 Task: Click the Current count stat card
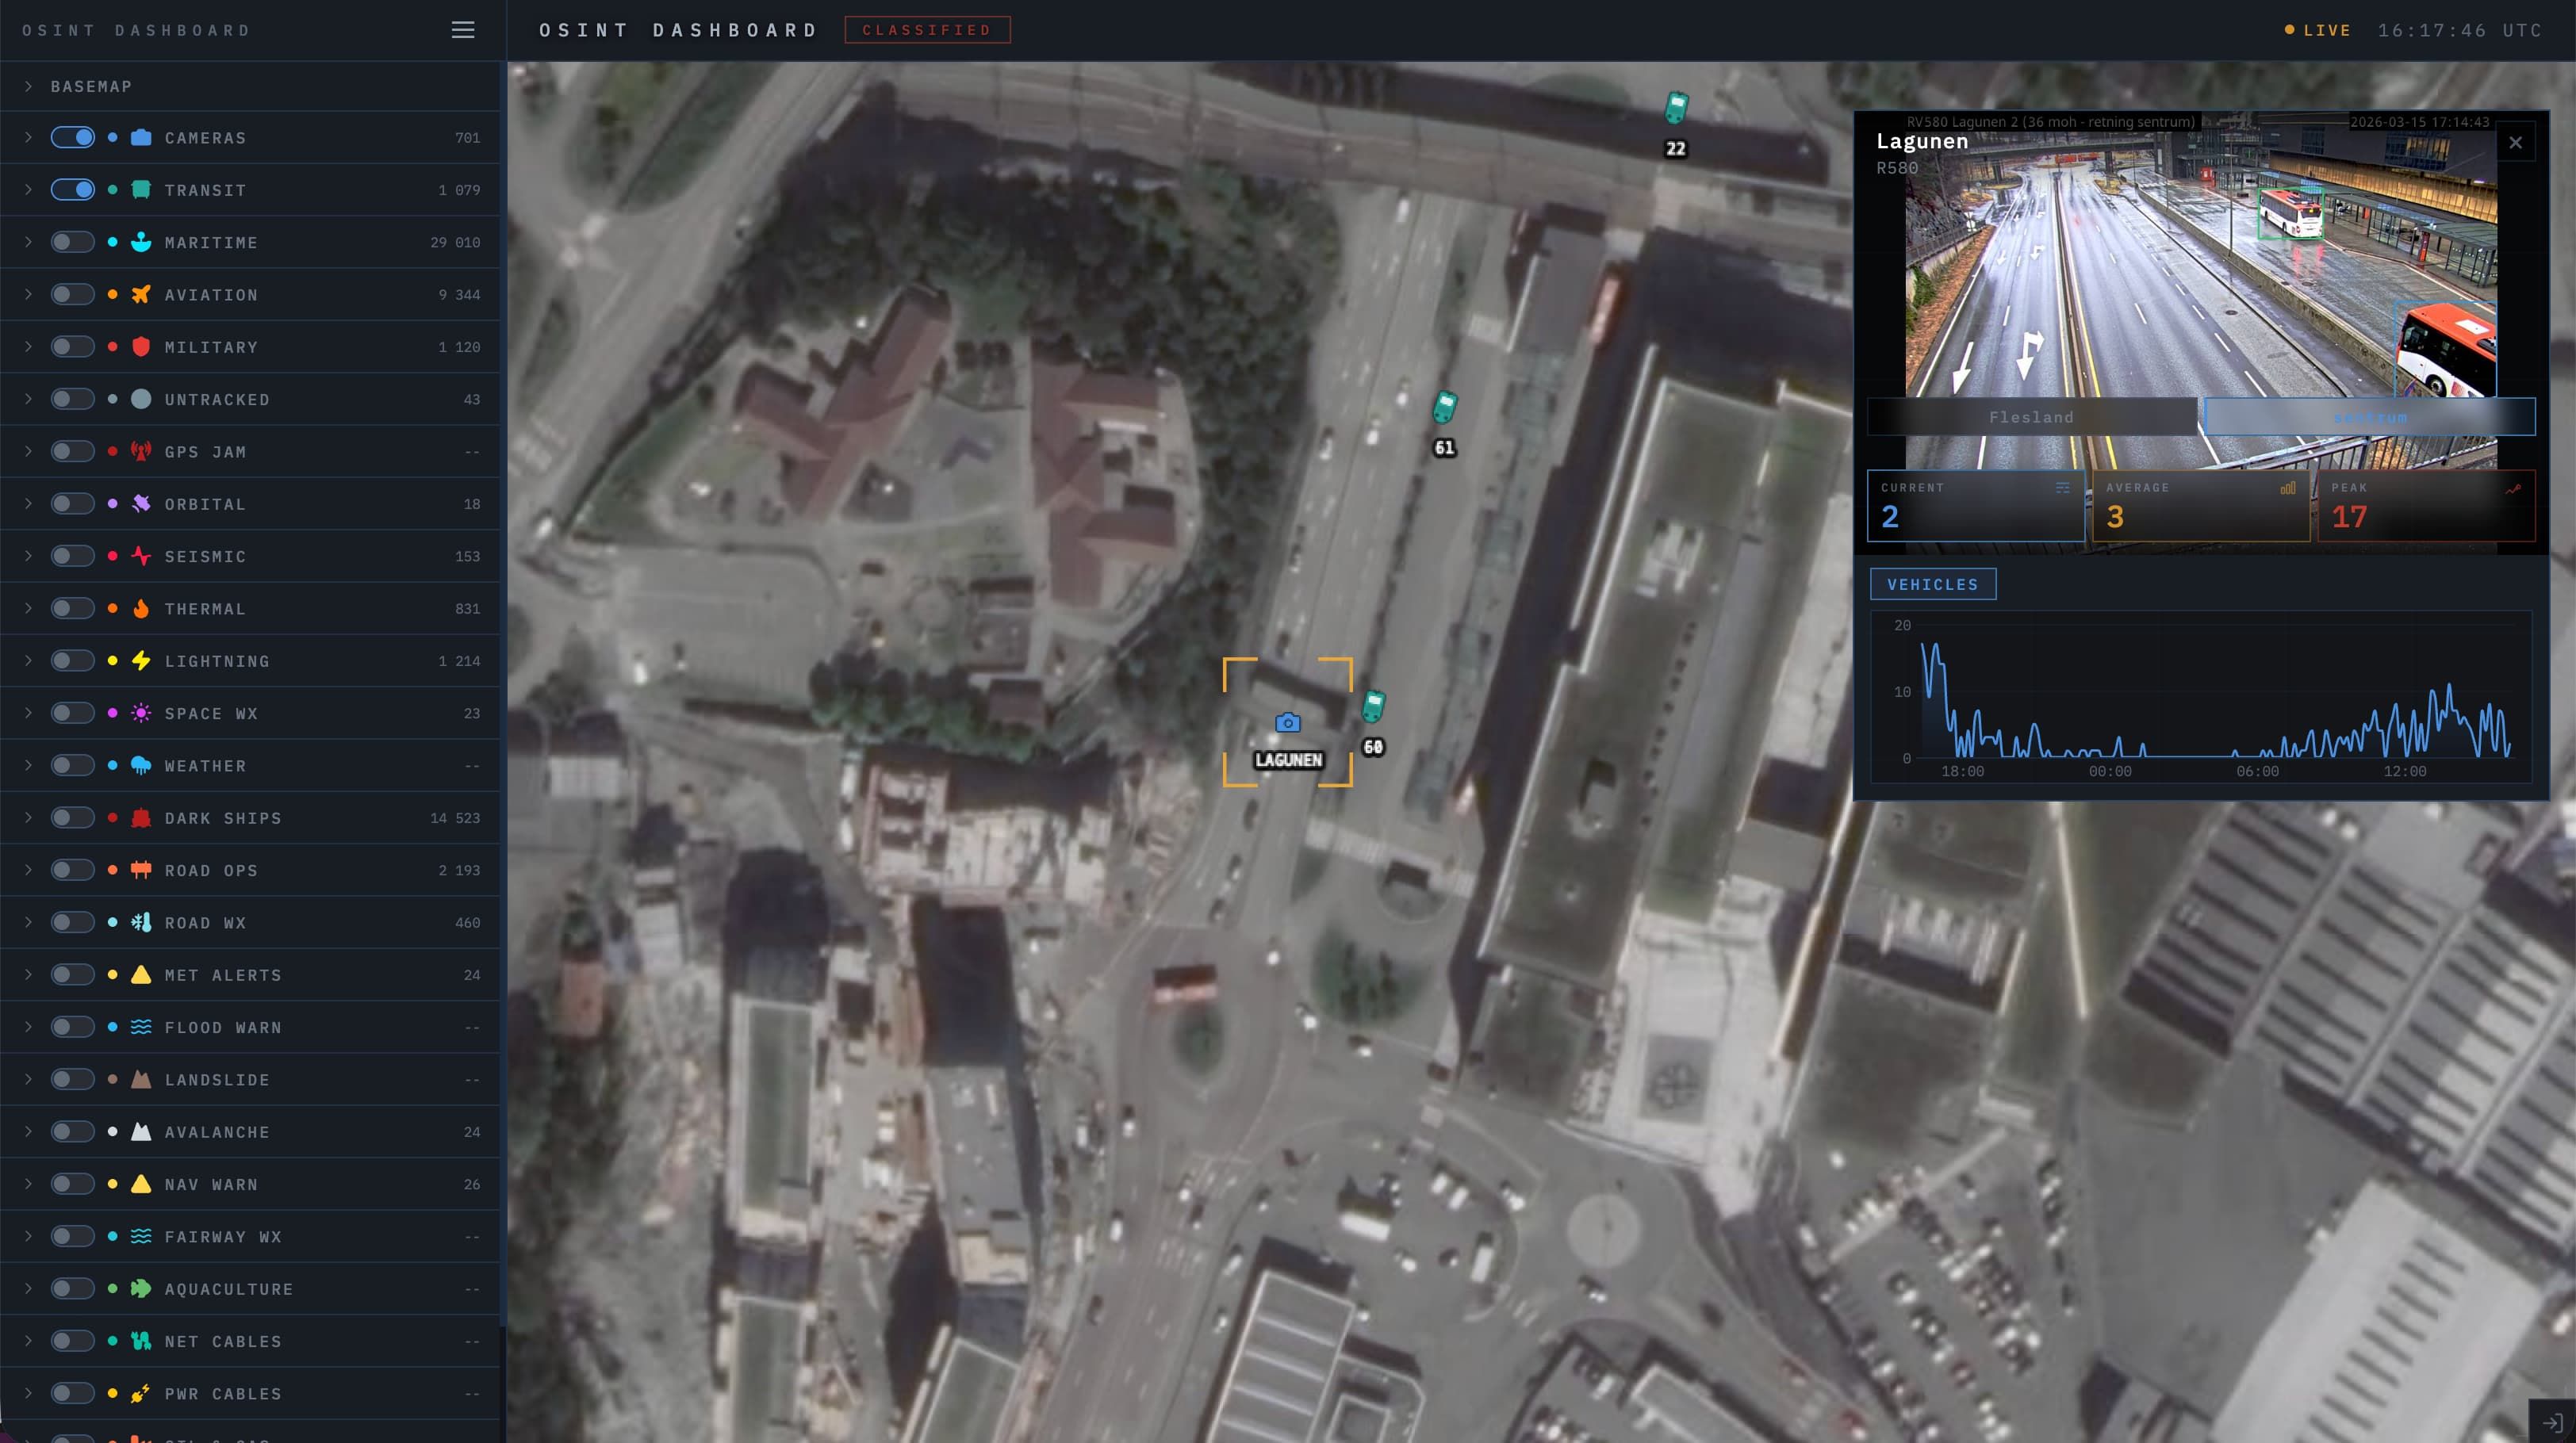click(1974, 506)
